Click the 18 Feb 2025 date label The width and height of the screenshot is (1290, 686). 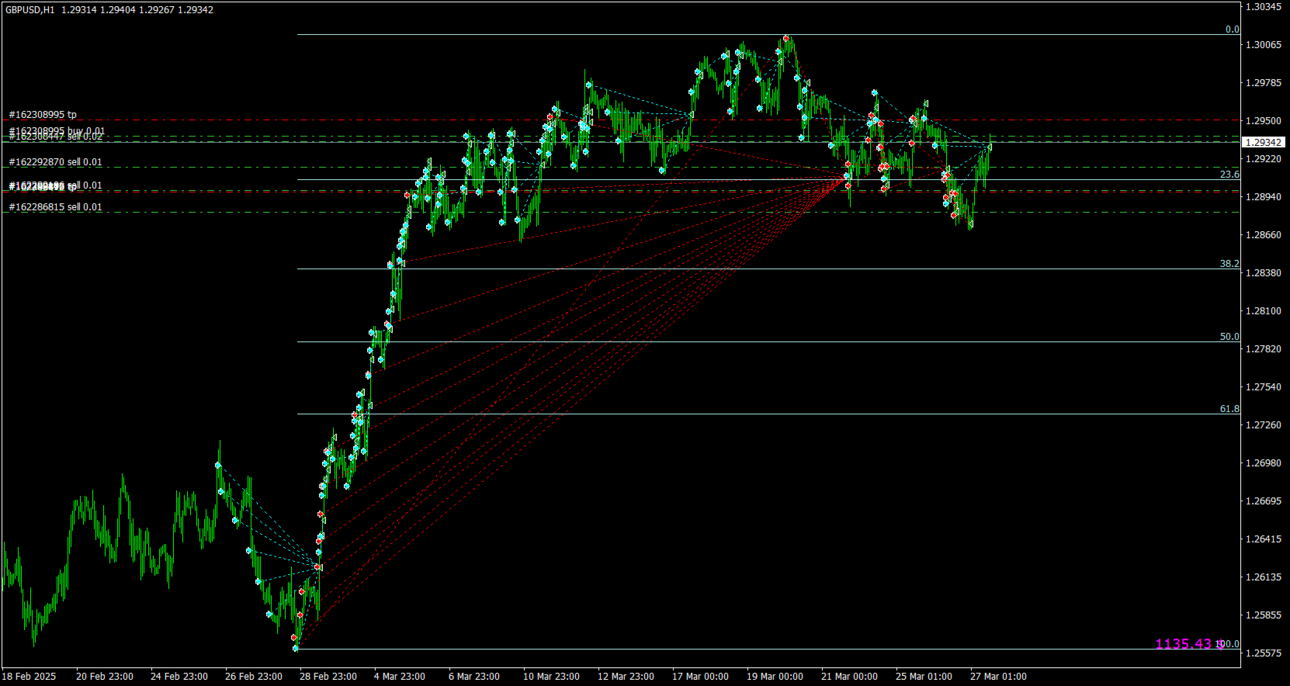click(x=29, y=677)
